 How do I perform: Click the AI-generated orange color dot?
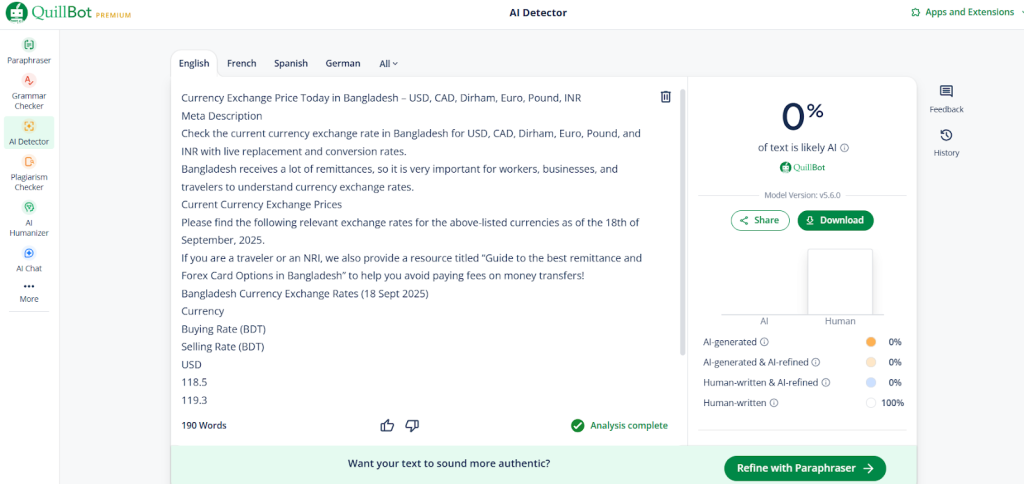pyautogui.click(x=871, y=342)
